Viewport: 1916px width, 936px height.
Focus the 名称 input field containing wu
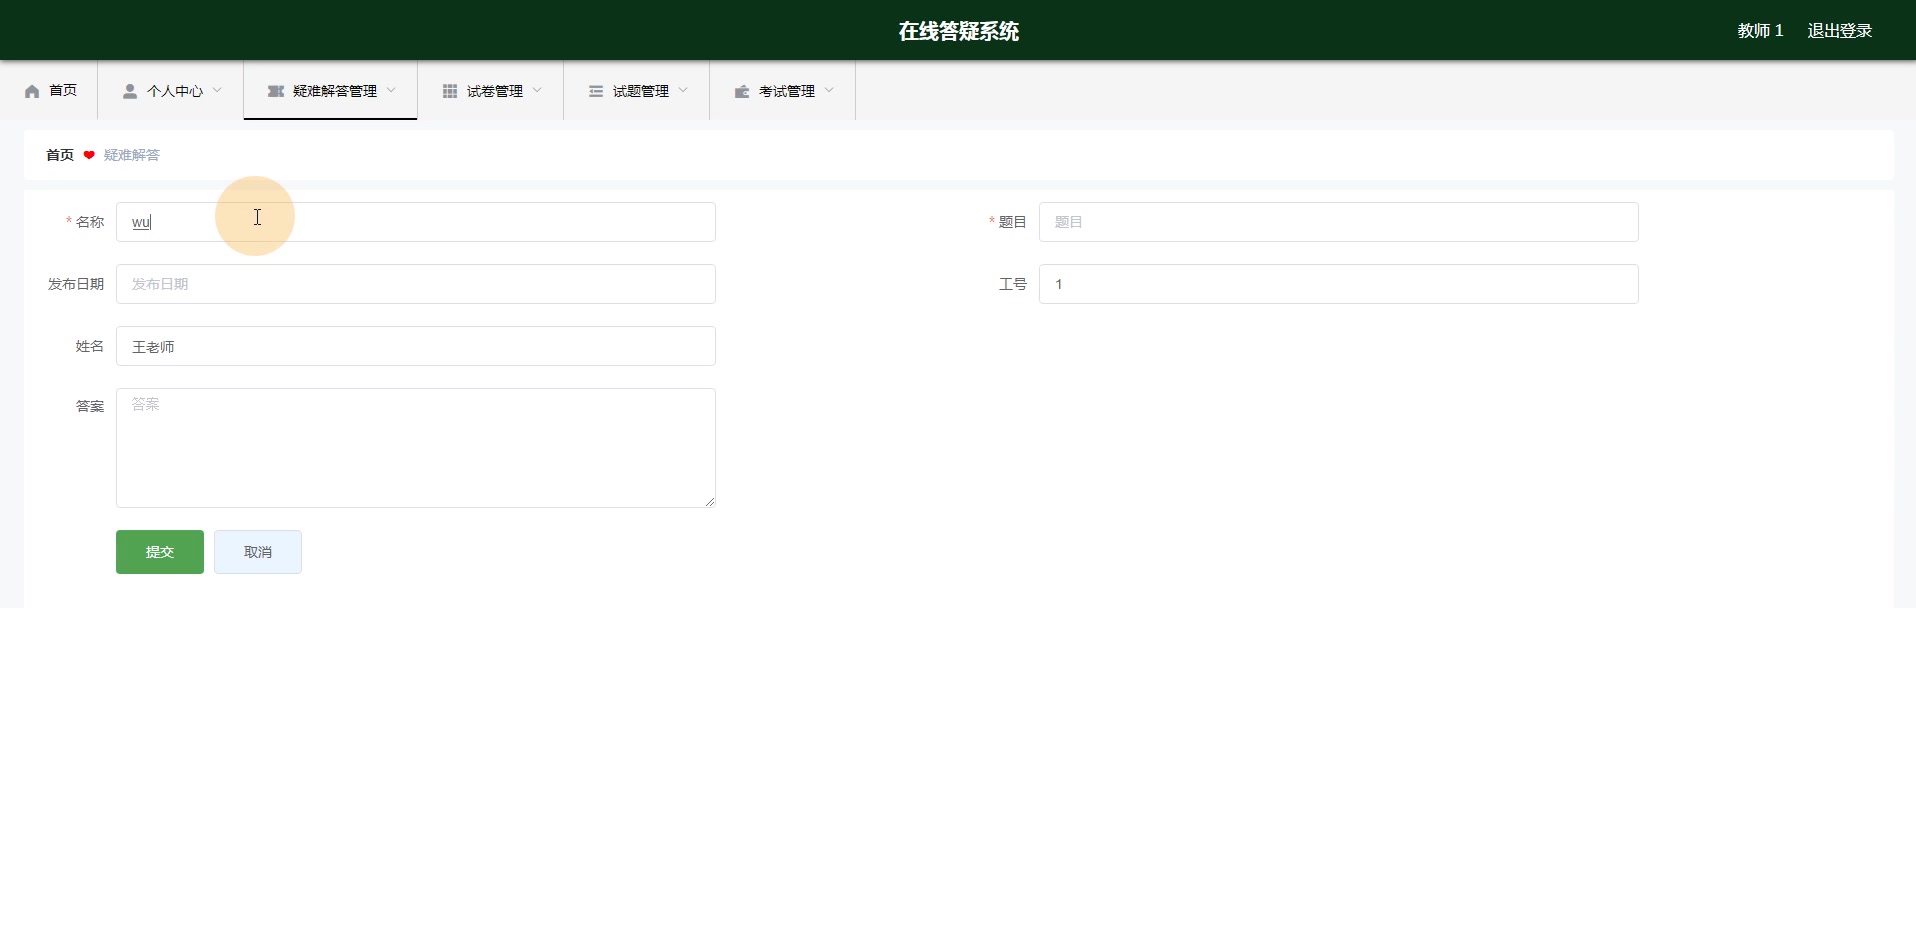coord(416,222)
